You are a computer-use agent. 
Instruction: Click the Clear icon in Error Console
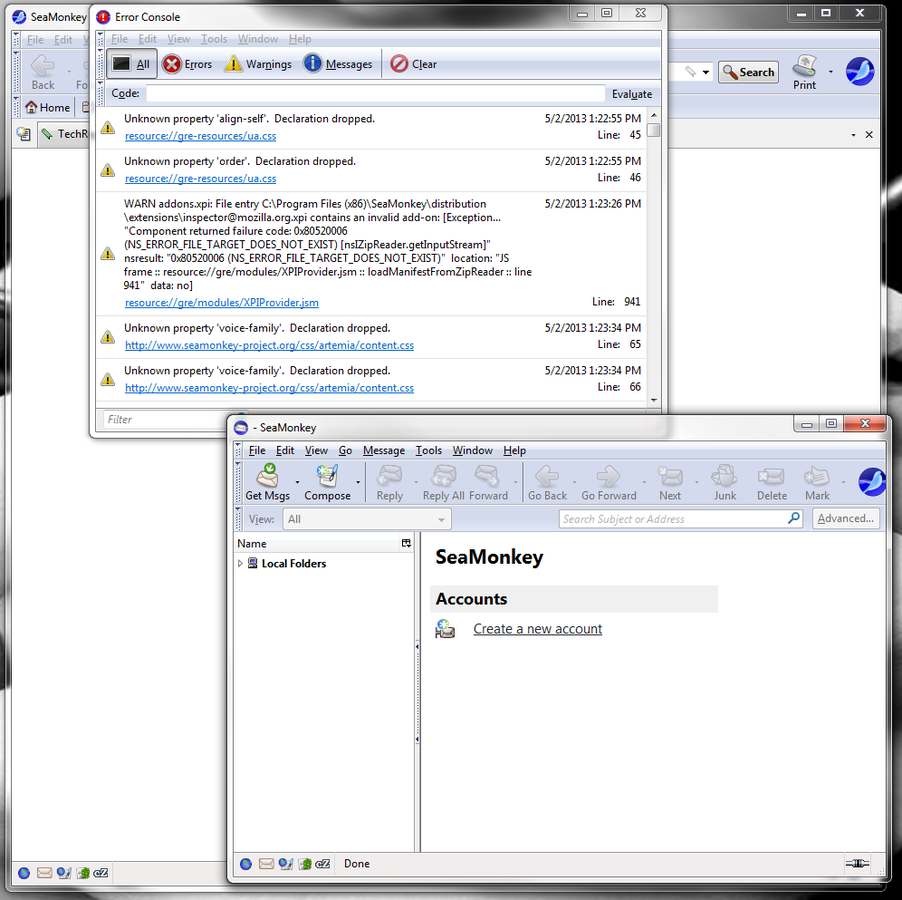(399, 64)
